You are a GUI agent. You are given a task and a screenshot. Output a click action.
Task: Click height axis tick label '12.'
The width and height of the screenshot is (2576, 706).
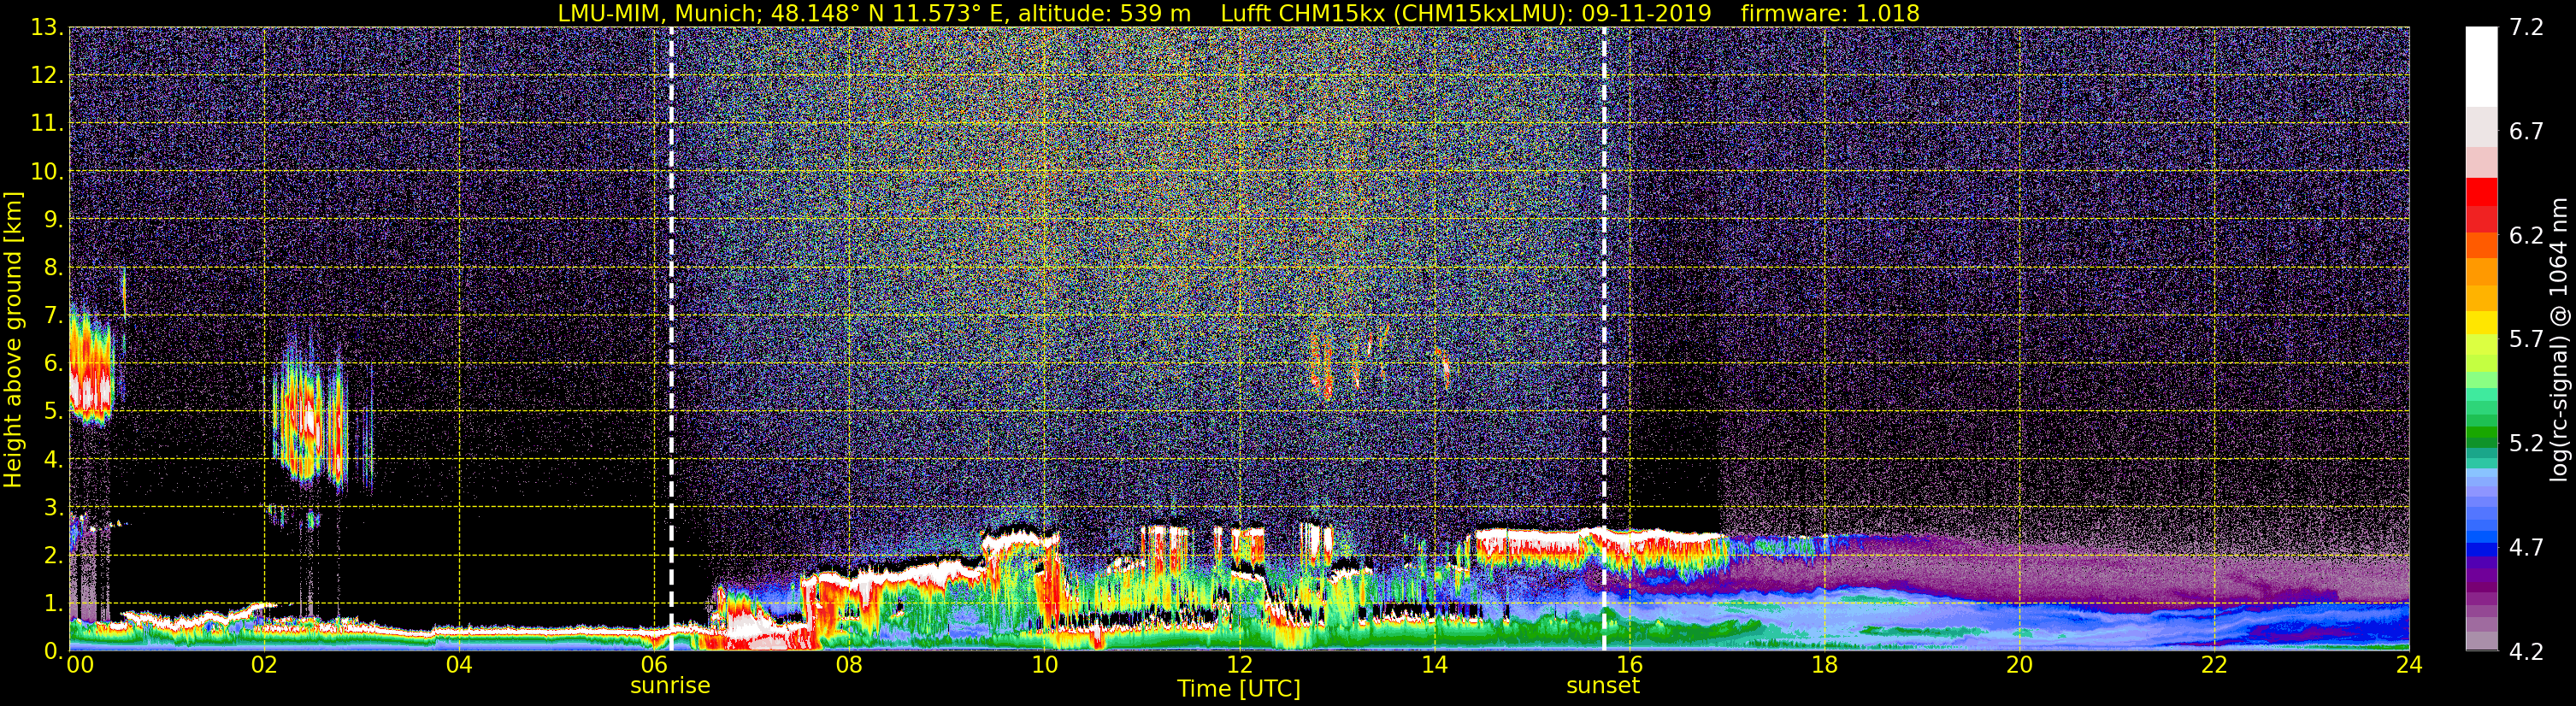click(x=48, y=75)
